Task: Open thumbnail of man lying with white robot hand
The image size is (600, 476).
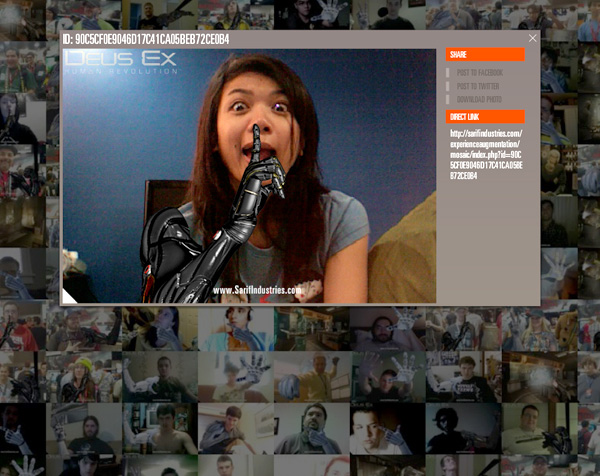Action: [388, 328]
